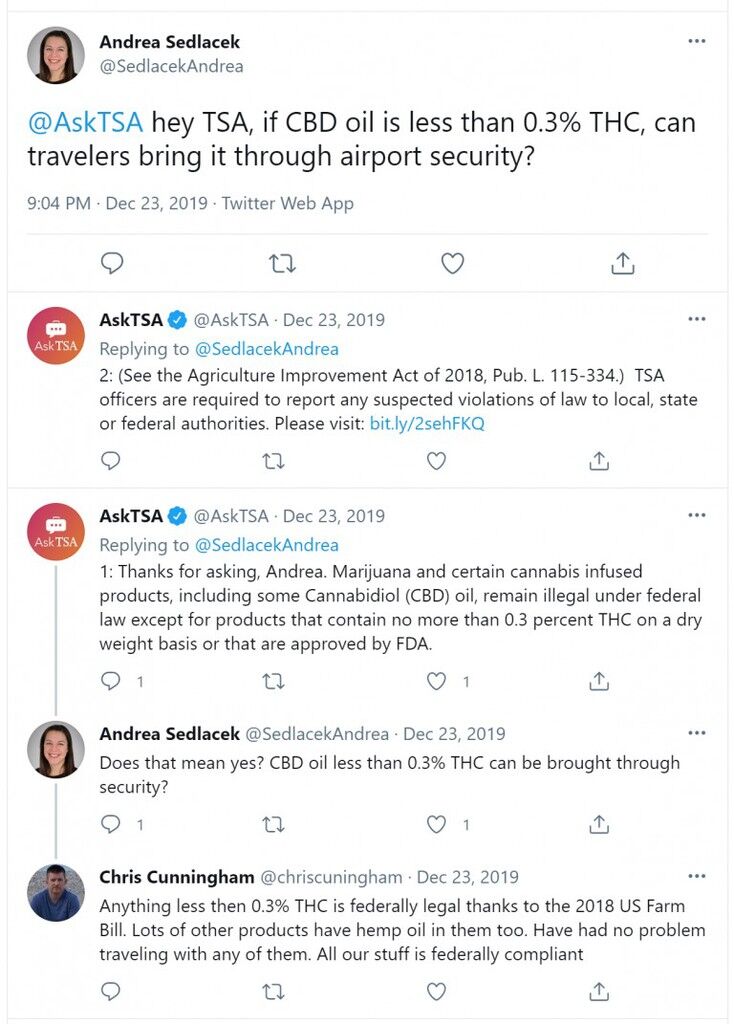The width and height of the screenshot is (734, 1024).
Task: Share Andrea's 'Does that mean yes?' reply
Action: click(599, 824)
